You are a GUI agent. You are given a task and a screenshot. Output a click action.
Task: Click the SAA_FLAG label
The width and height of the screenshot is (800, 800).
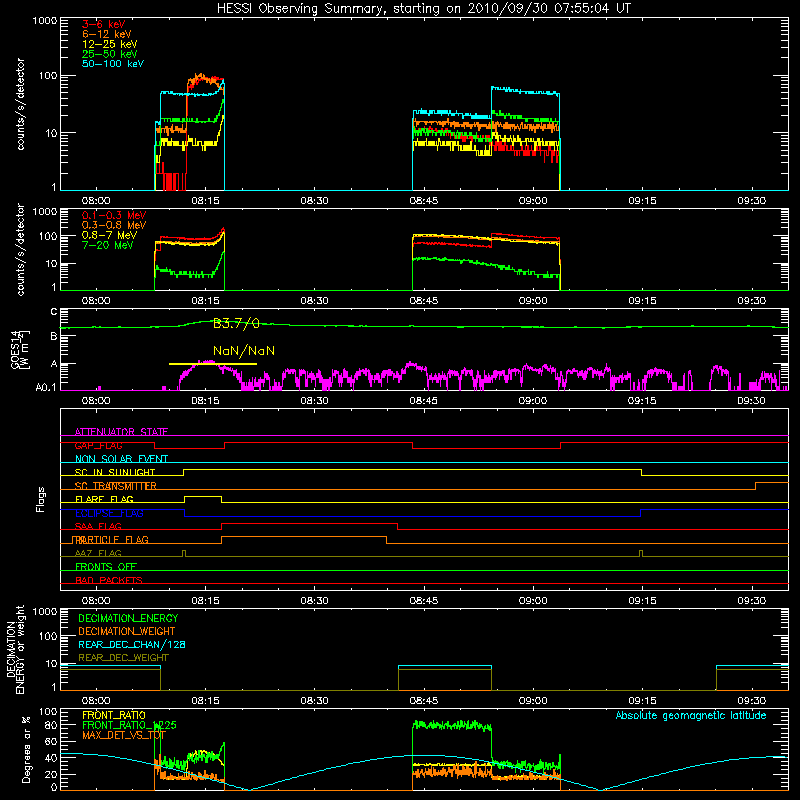coord(98,526)
